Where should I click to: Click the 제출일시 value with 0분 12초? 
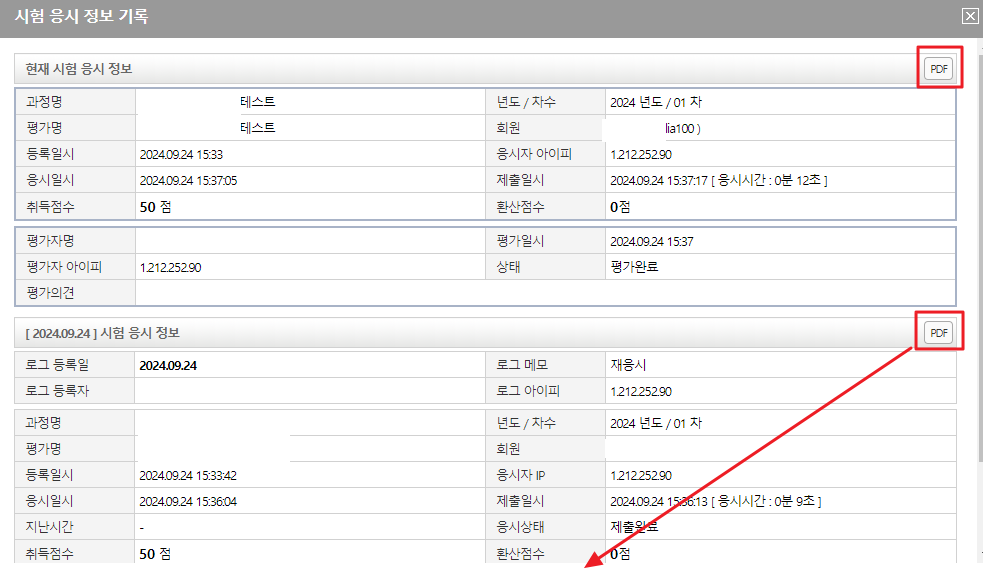(x=718, y=180)
